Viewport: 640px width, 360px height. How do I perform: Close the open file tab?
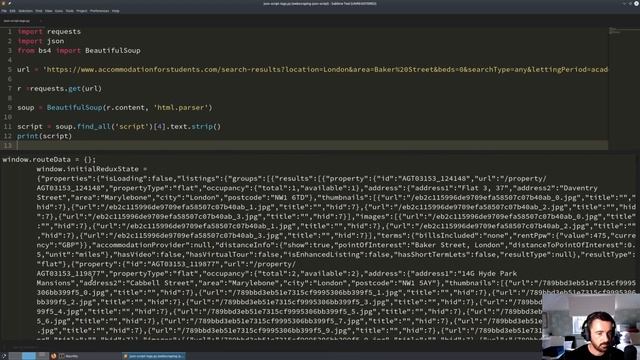[x=41, y=21]
